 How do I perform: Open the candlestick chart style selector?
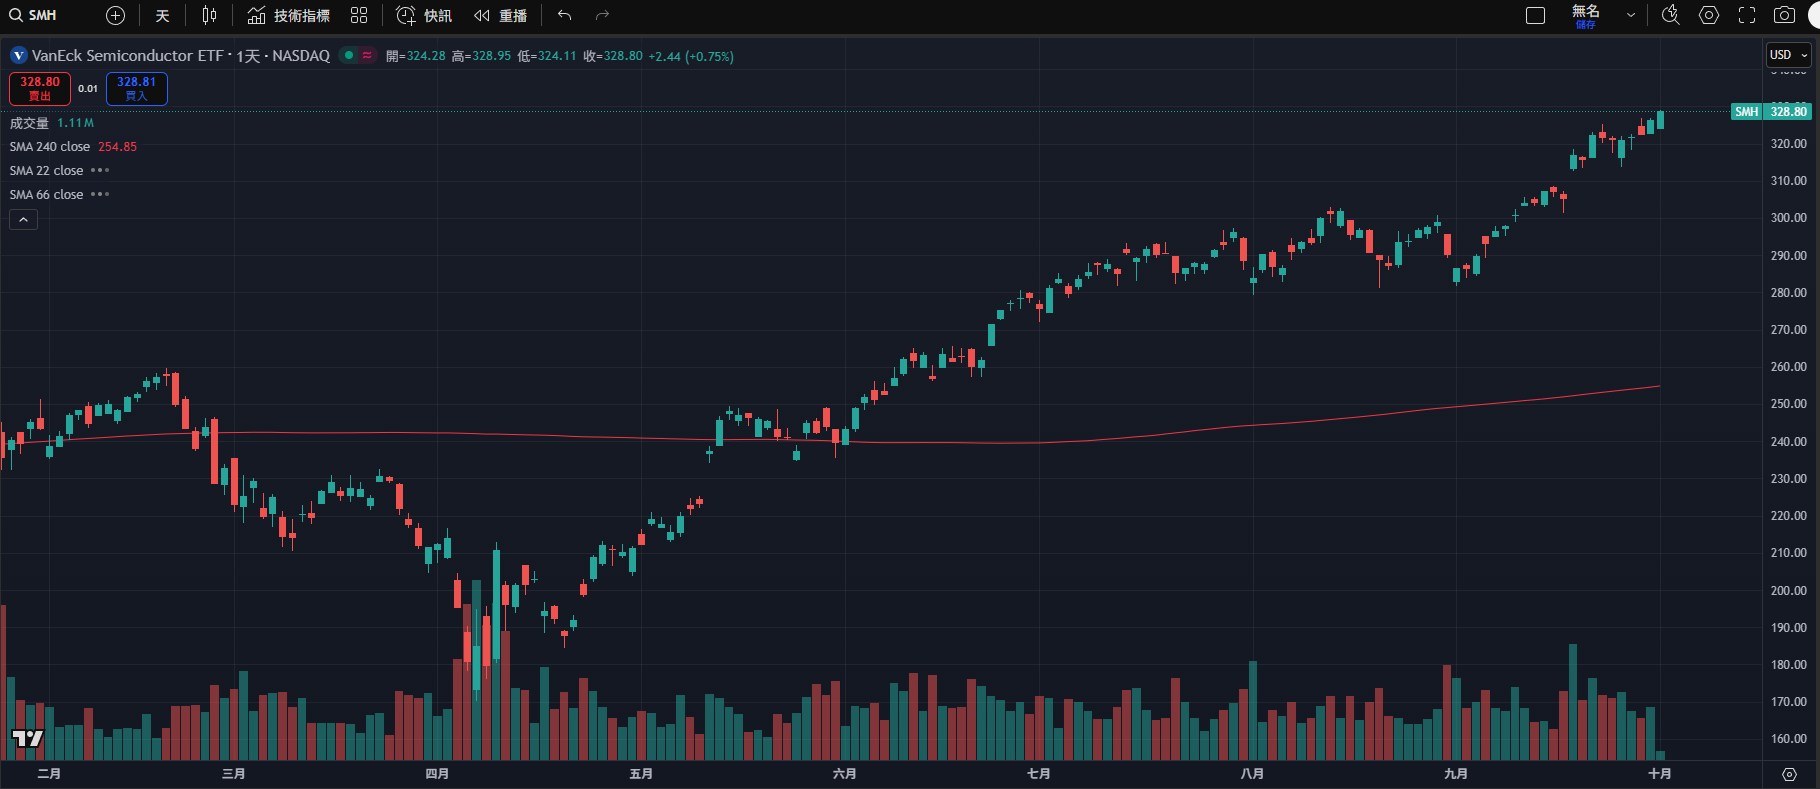tap(209, 15)
